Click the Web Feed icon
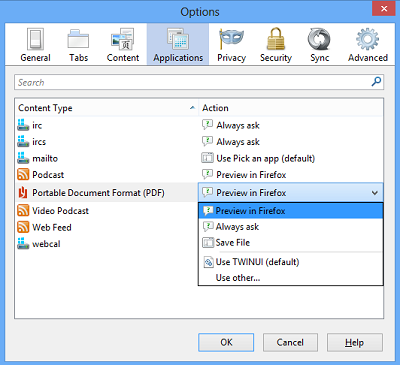The height and width of the screenshot is (365, 400). click(23, 227)
